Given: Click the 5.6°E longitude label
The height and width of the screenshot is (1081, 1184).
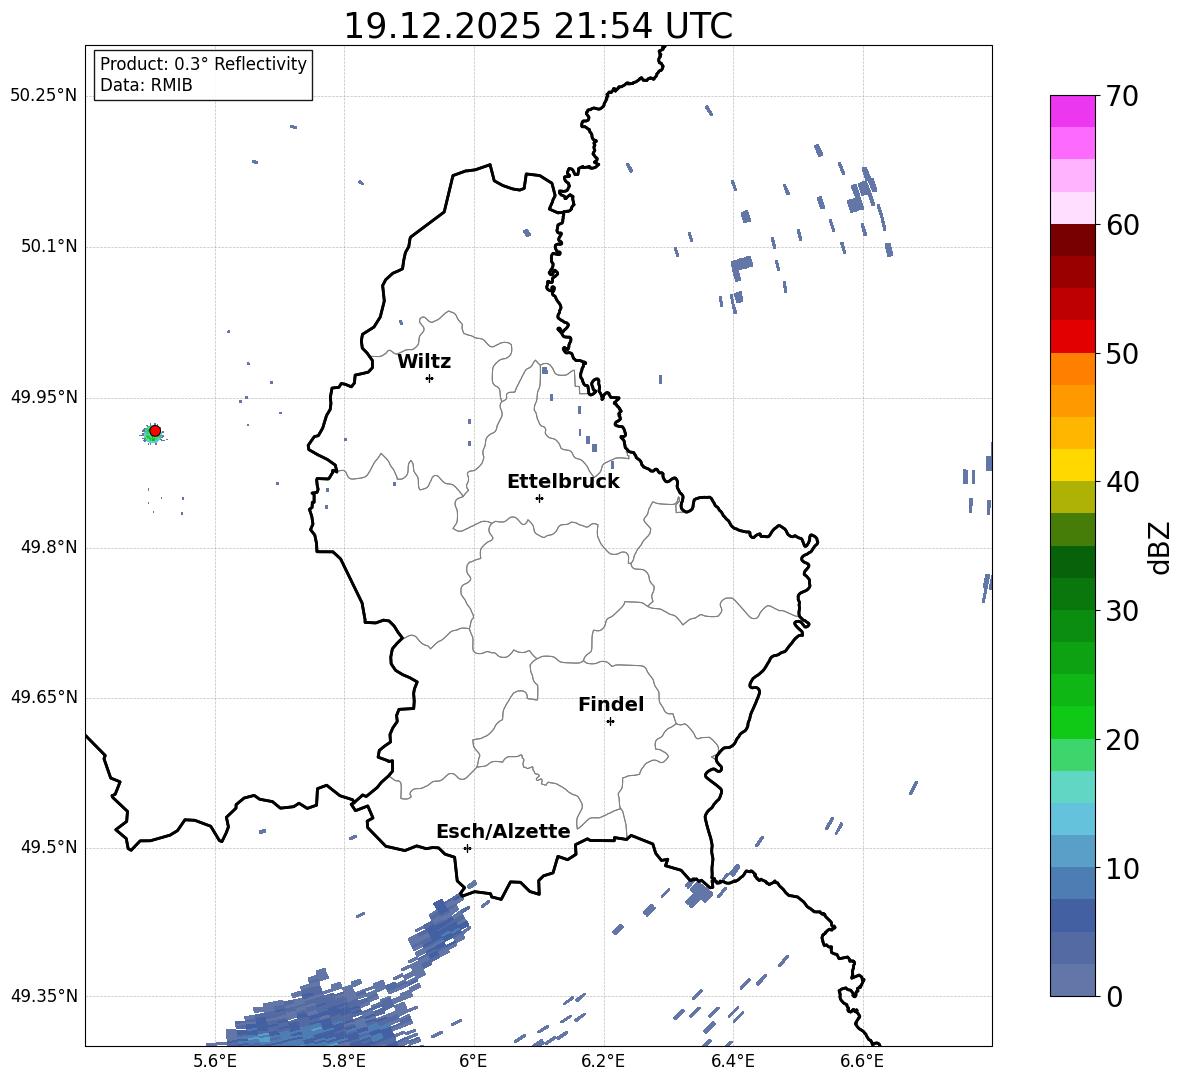Looking at the screenshot, I should point(215,1061).
